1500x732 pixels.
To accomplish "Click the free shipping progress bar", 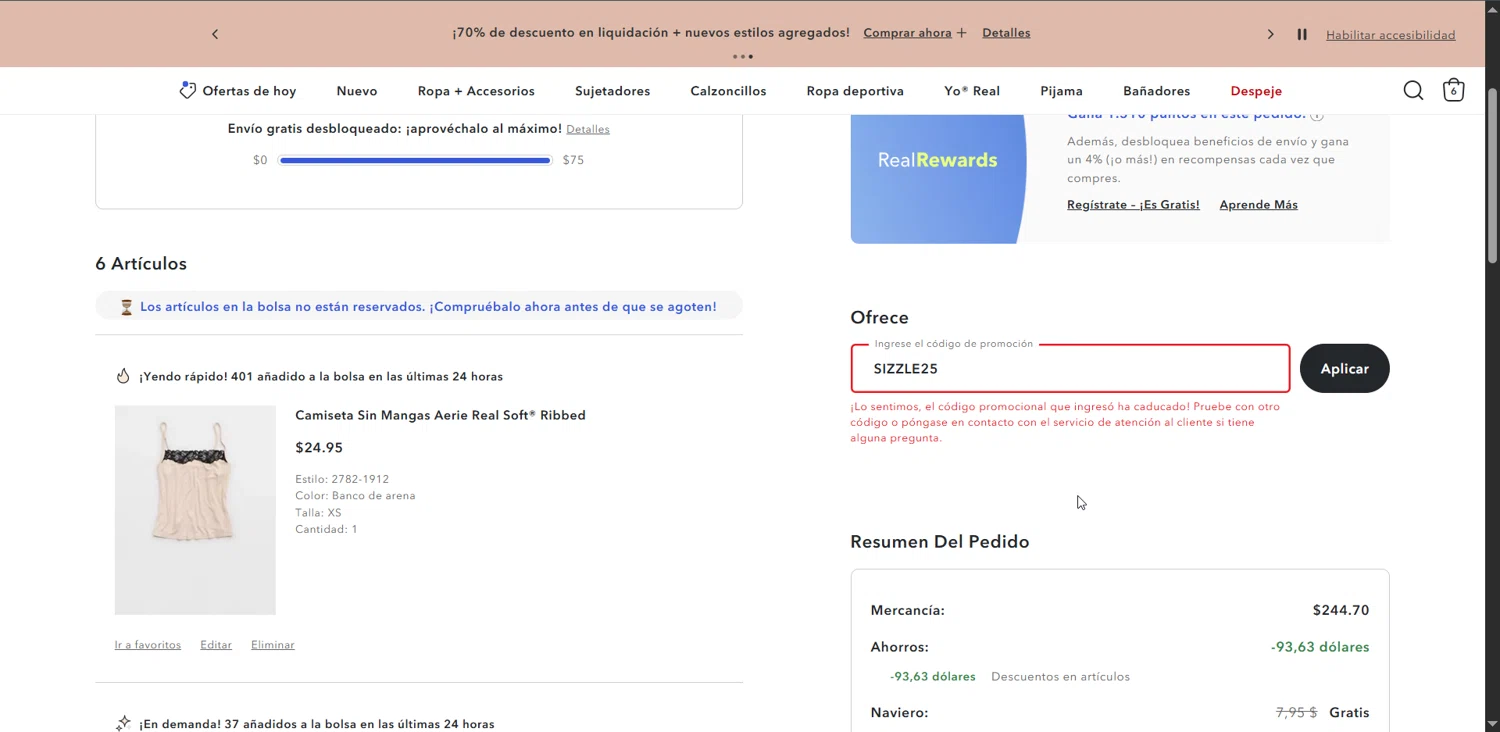I will click(x=415, y=160).
